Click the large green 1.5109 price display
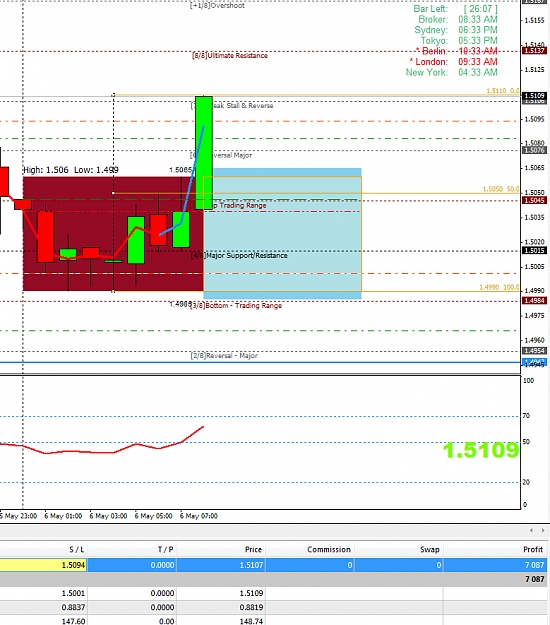Screen dimensions: 550x625 pyautogui.click(x=481, y=450)
